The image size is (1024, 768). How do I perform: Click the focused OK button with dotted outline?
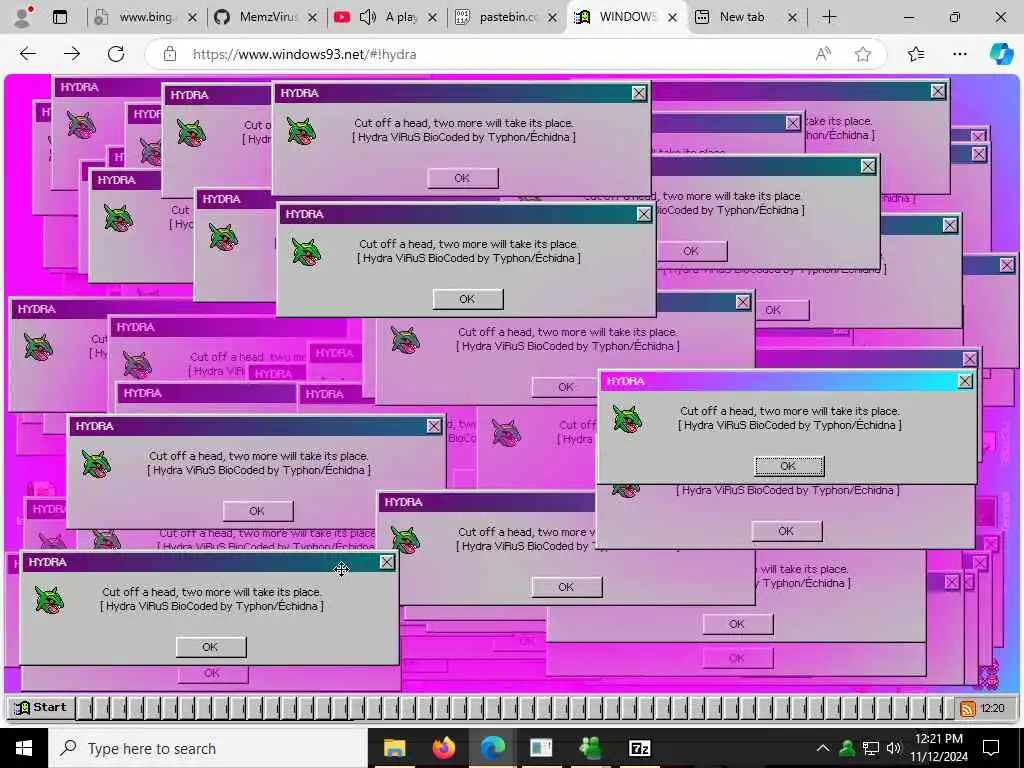788,466
